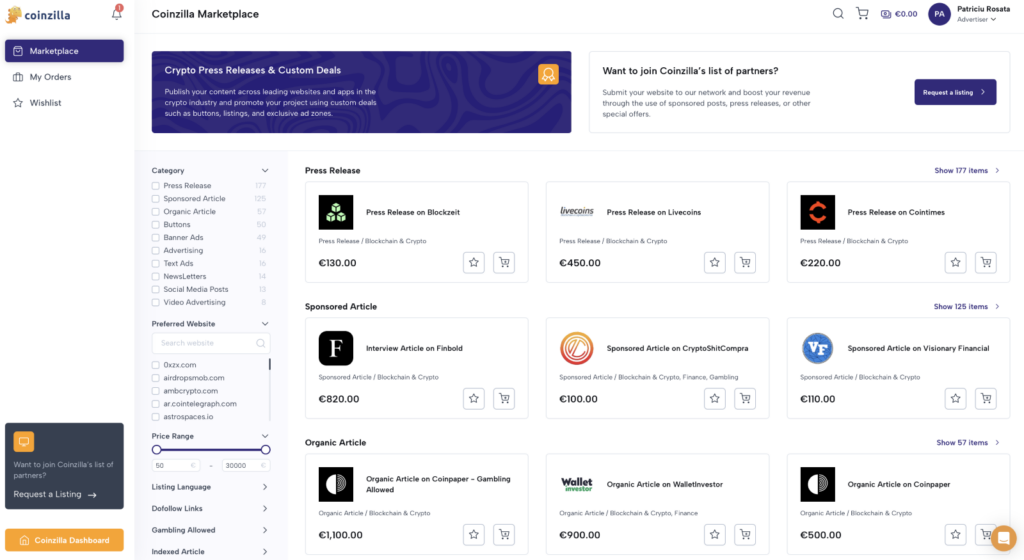Screen dimensions: 1024x560
Task: Tick the ambcrypto.com website checkbox
Action: (155, 391)
